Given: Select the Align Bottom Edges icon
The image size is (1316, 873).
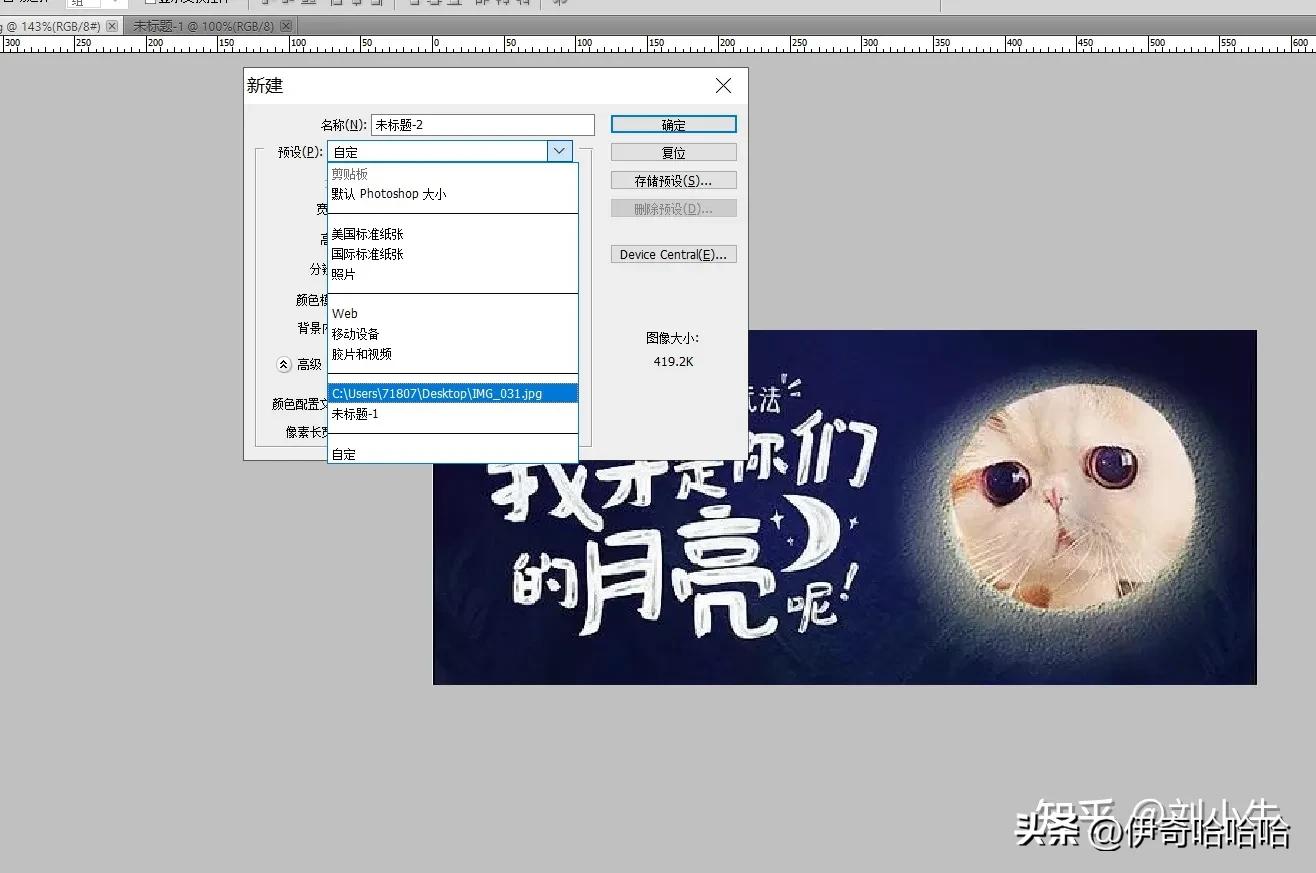Looking at the screenshot, I should [x=307, y=3].
